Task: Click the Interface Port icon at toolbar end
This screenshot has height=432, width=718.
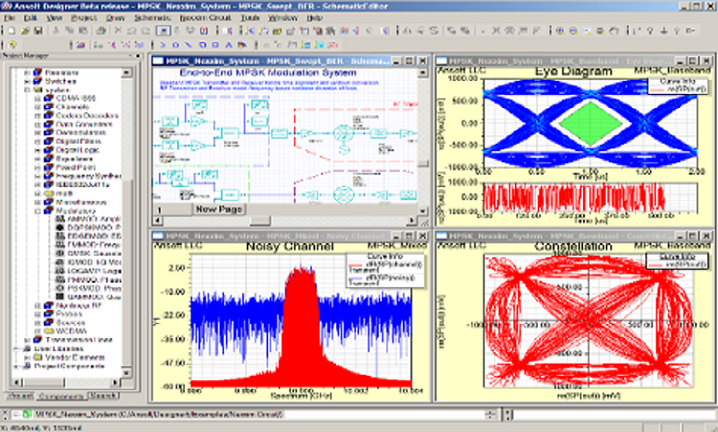Action: tap(691, 31)
